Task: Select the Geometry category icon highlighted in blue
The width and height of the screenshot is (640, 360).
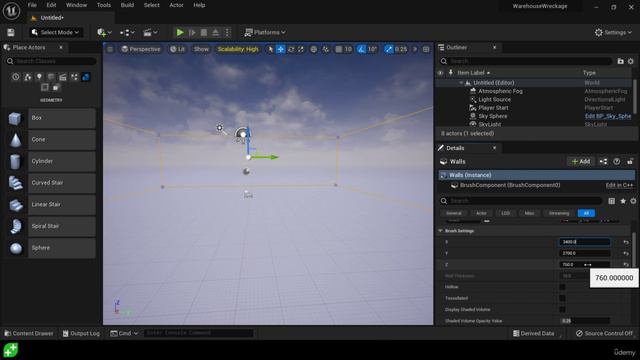Action: point(86,77)
